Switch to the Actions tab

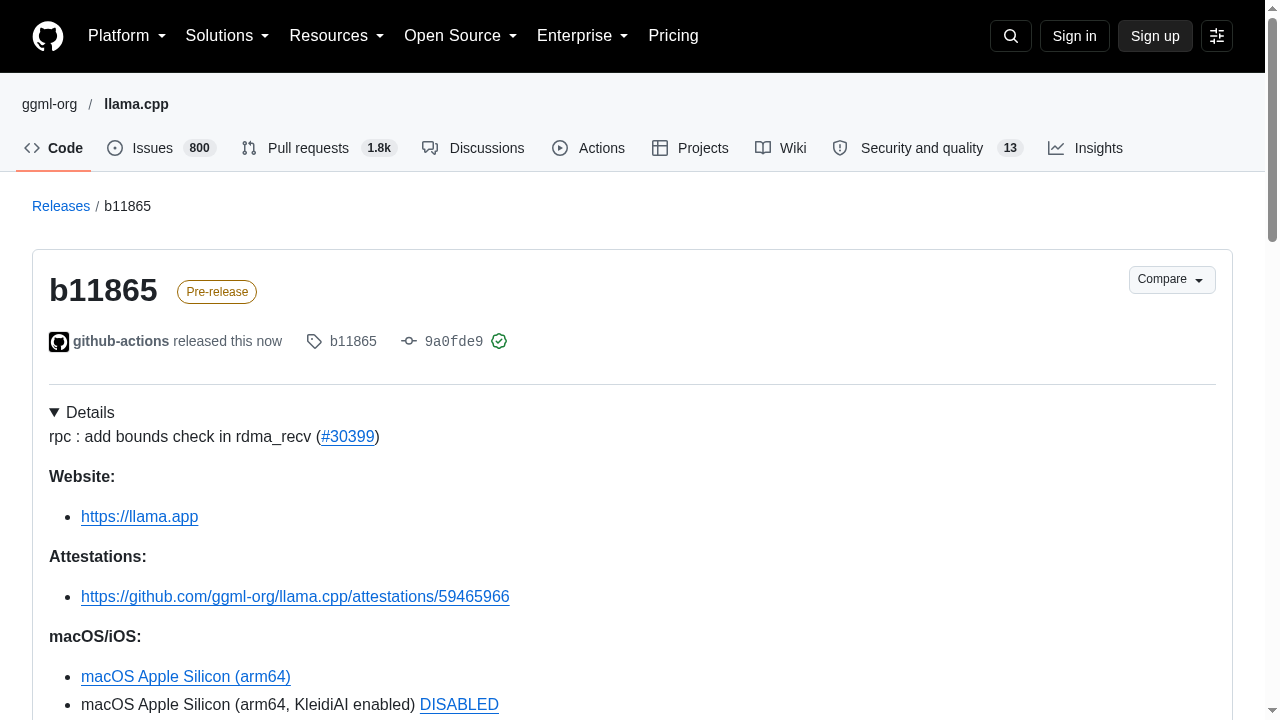(588, 148)
